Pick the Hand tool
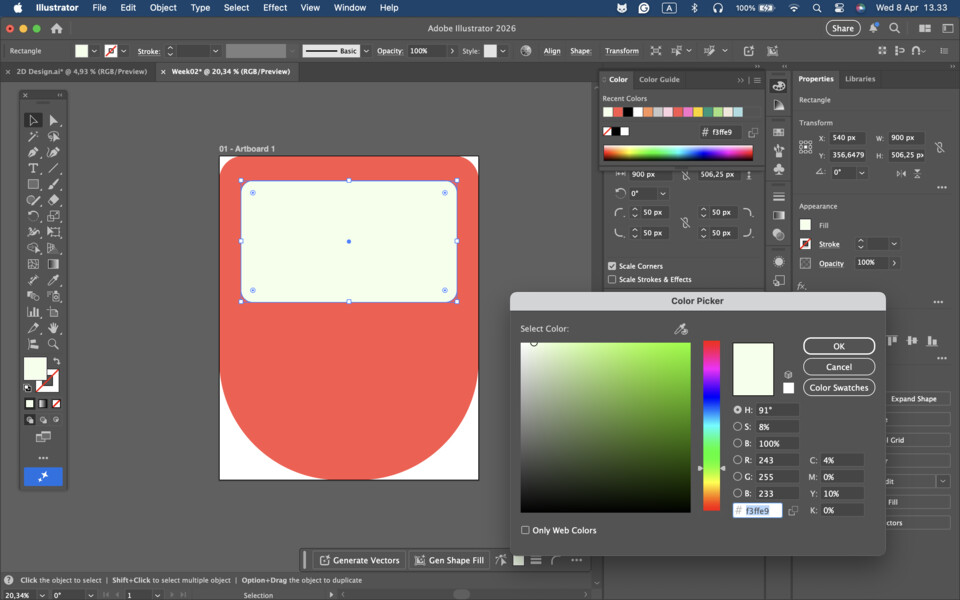Viewport: 960px width, 600px height. pos(54,328)
